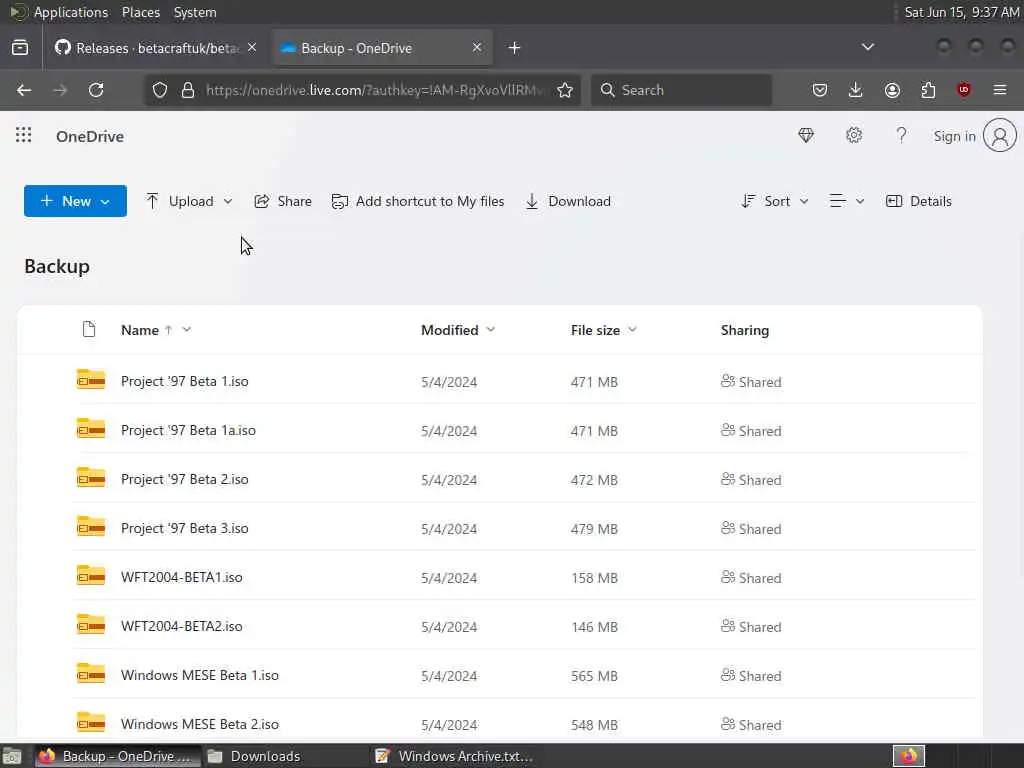The width and height of the screenshot is (1024, 768).
Task: Close the Backup - OneDrive tab
Action: click(x=477, y=47)
